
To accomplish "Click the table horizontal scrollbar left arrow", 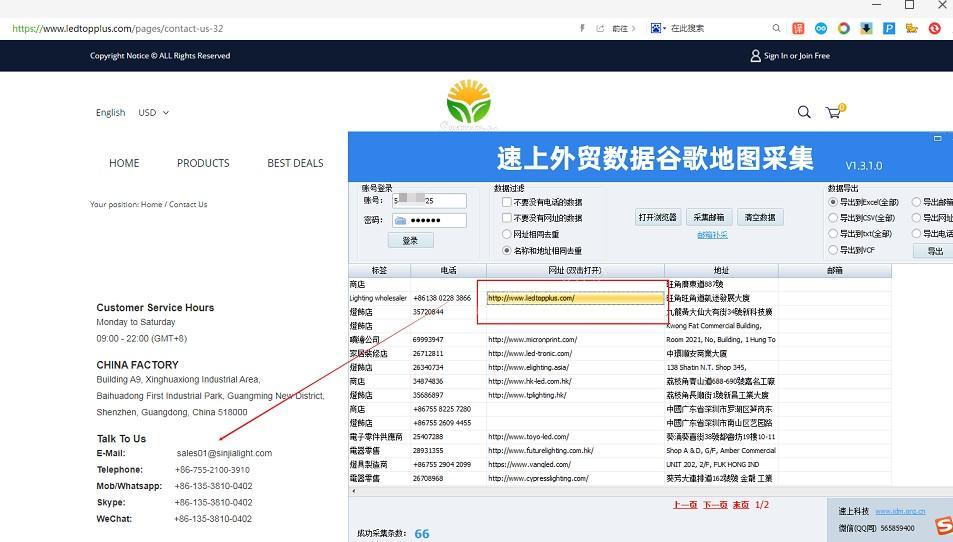I will [x=353, y=491].
